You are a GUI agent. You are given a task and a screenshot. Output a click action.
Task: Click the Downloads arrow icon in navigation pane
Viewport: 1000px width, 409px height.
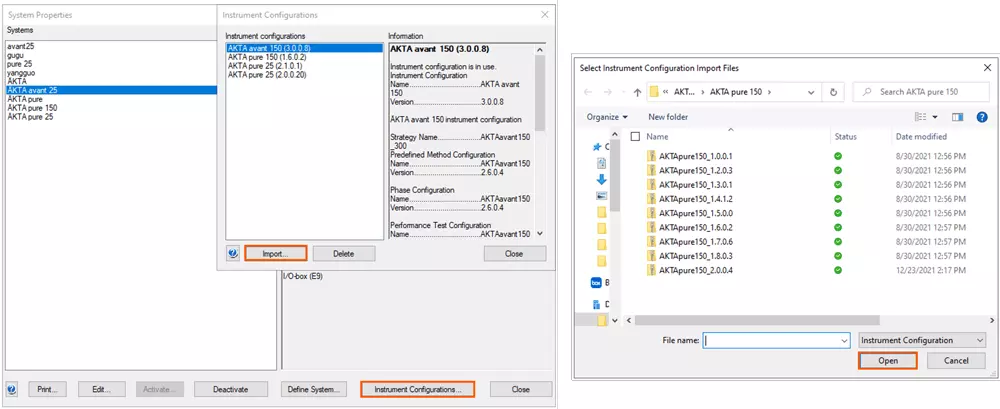pos(602,180)
